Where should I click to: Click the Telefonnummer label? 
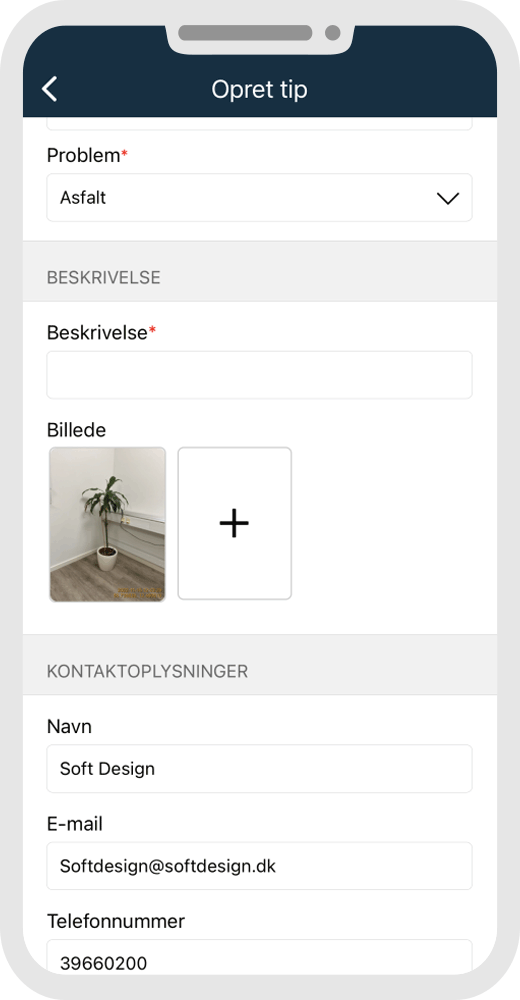115,921
